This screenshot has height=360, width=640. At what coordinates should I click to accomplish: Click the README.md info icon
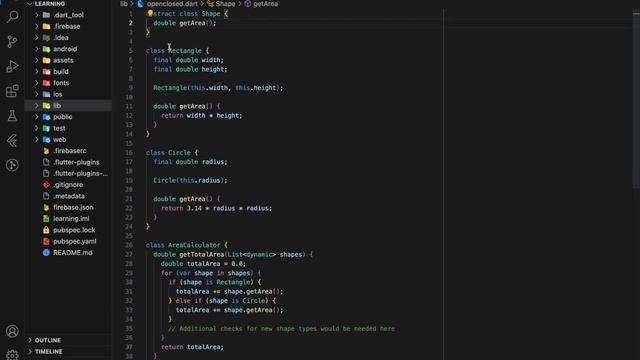(x=46, y=253)
